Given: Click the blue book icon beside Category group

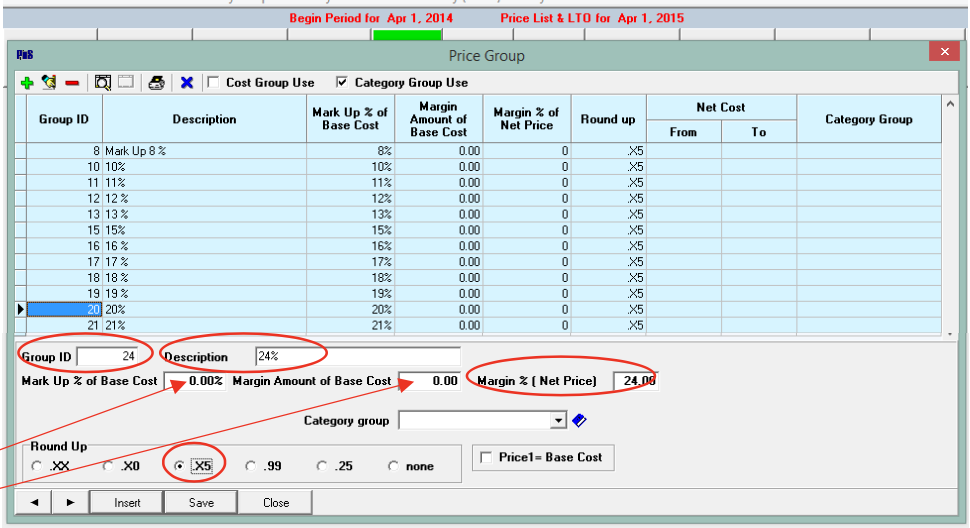Looking at the screenshot, I should pos(579,420).
